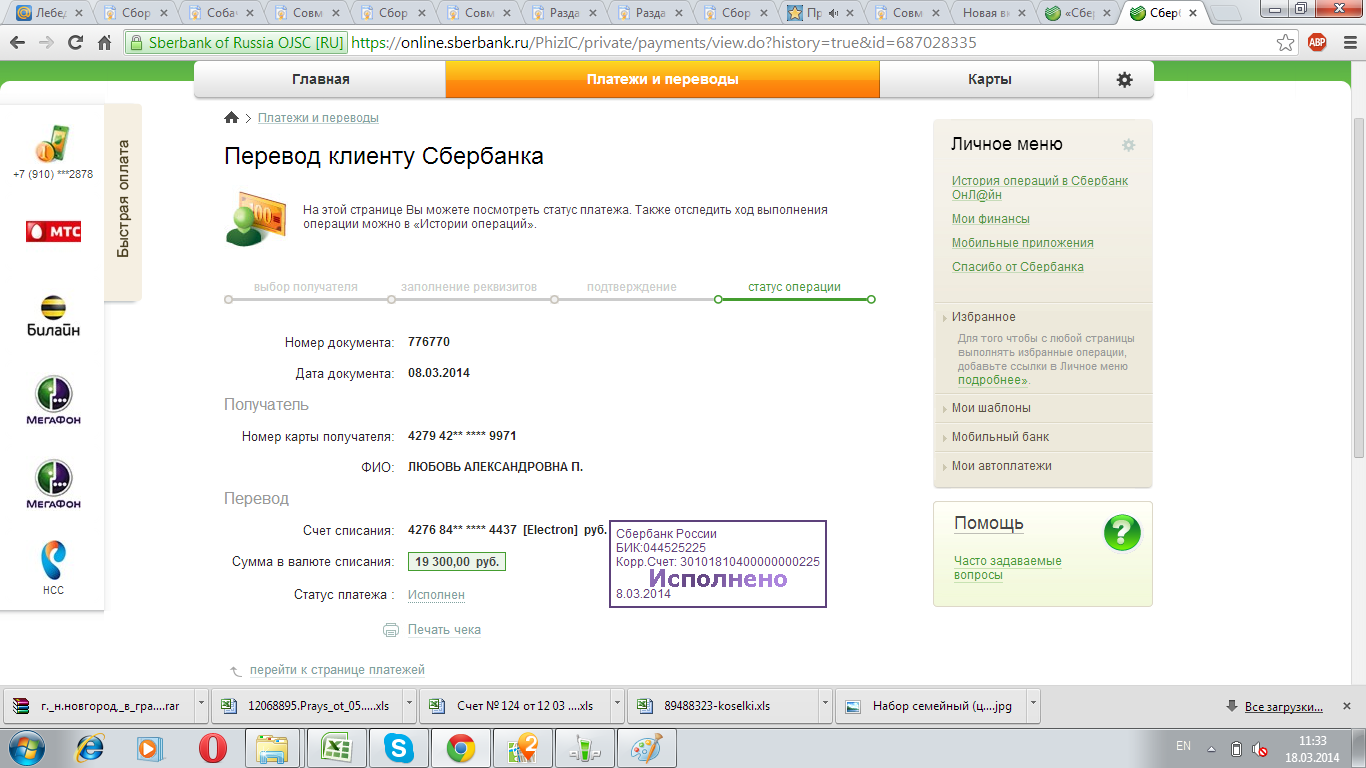This screenshot has width=1366, height=768.
Task: Open Windows Media Player taskbar icon
Action: pyautogui.click(x=150, y=748)
